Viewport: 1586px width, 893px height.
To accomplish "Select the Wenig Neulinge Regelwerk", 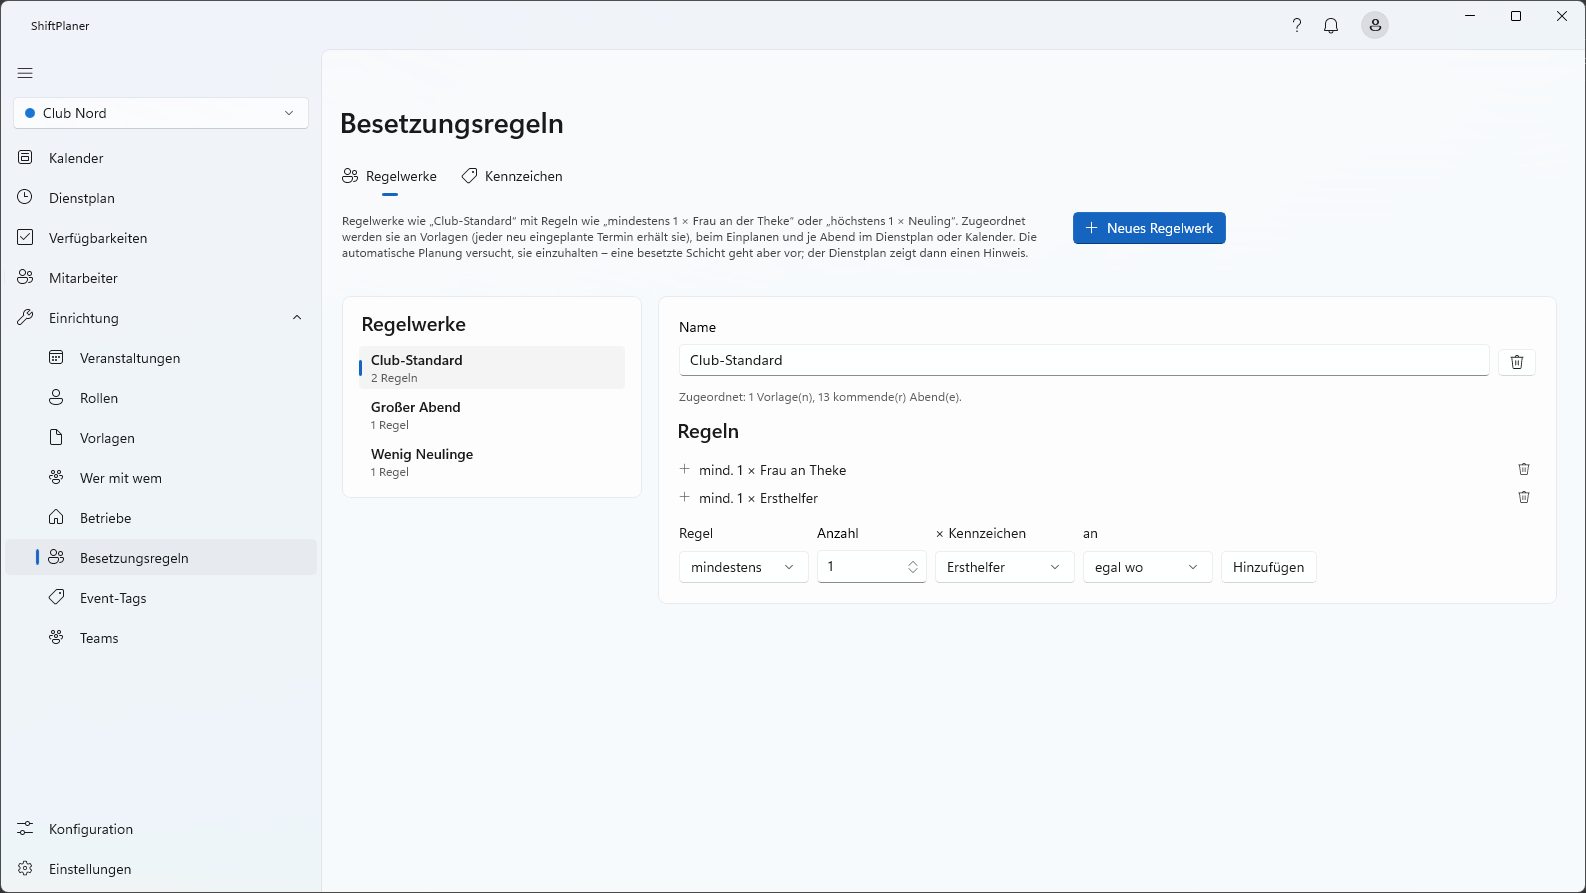I will click(x=491, y=462).
